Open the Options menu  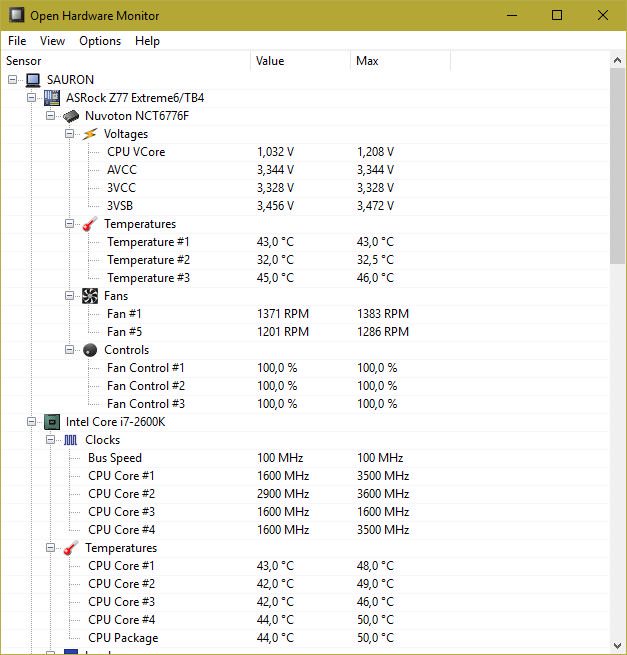pos(100,41)
